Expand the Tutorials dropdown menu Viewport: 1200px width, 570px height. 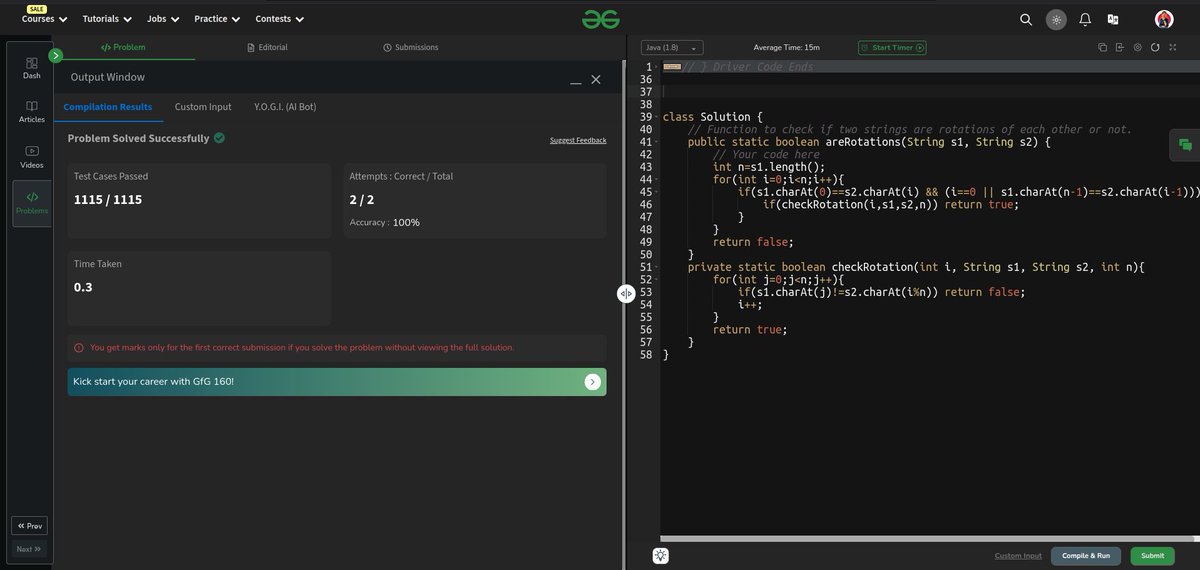pyautogui.click(x=107, y=19)
